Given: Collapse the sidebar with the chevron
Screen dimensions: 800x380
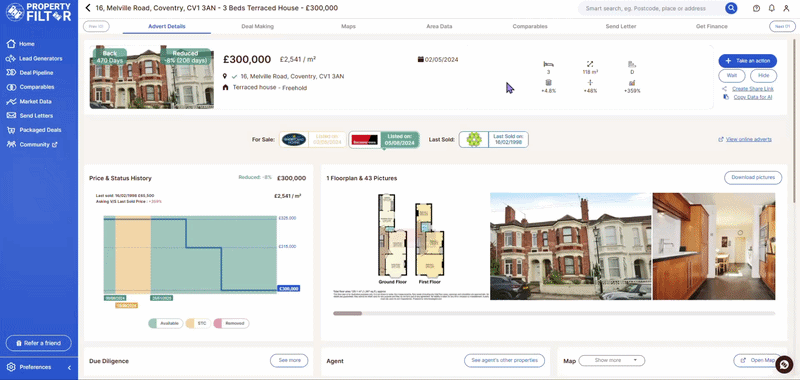Looking at the screenshot, I should [69, 367].
